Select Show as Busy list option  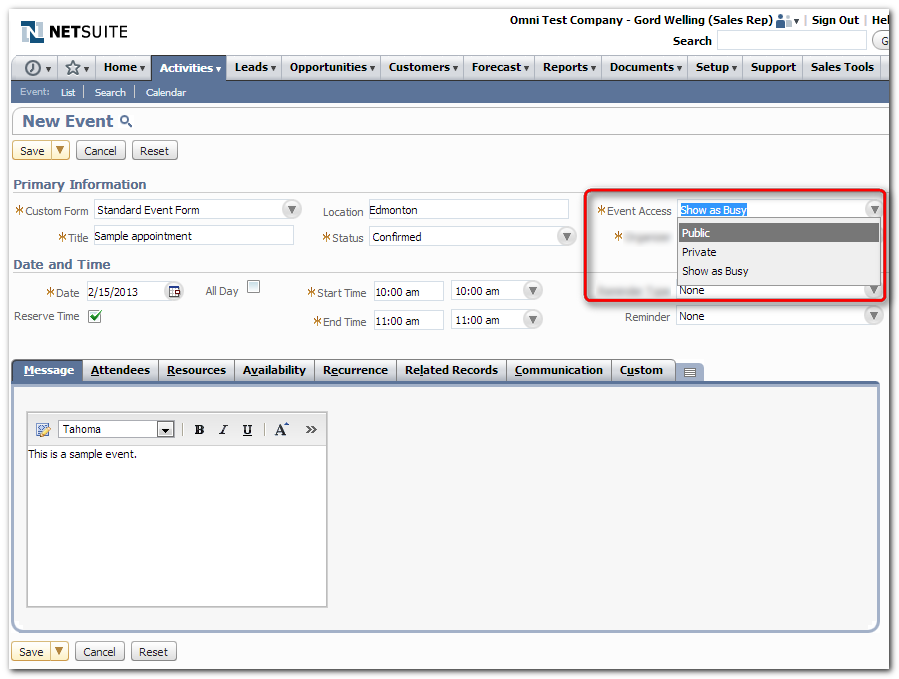(x=779, y=271)
